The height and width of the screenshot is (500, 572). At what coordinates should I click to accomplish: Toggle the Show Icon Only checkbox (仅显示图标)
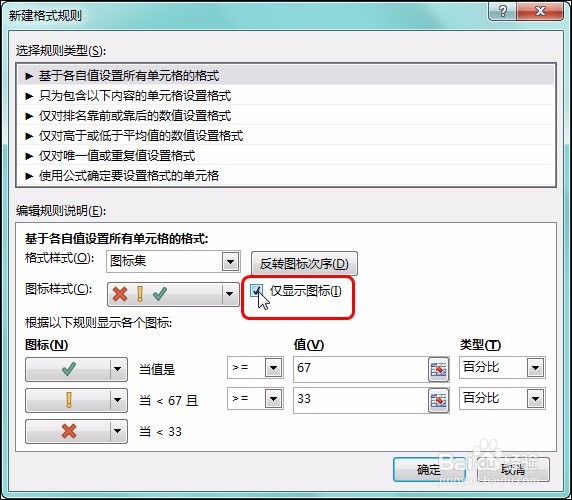[x=257, y=291]
